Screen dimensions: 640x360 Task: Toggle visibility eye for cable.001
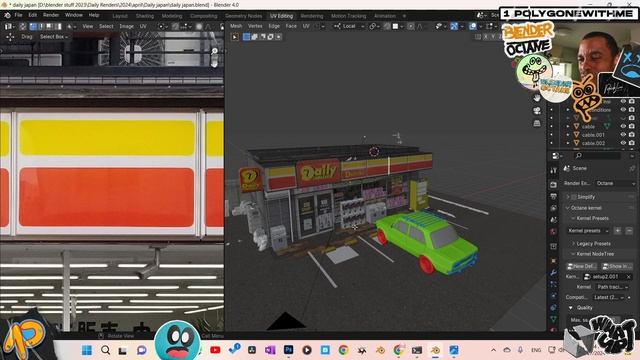(623, 135)
